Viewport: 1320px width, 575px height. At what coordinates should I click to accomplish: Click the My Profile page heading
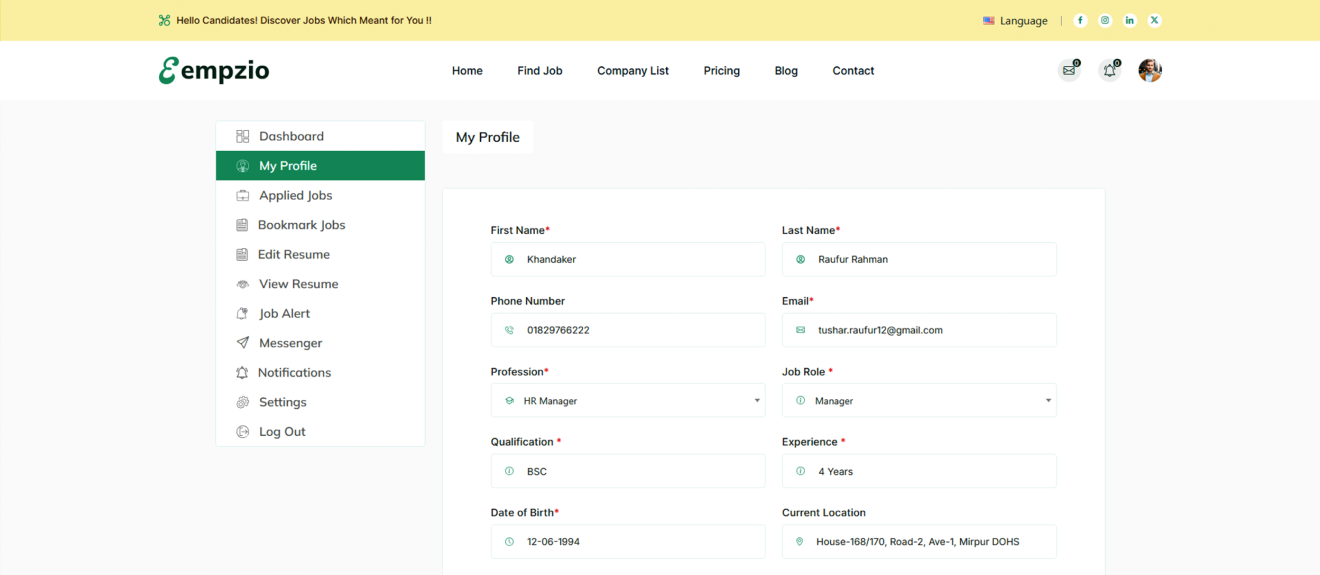click(488, 138)
